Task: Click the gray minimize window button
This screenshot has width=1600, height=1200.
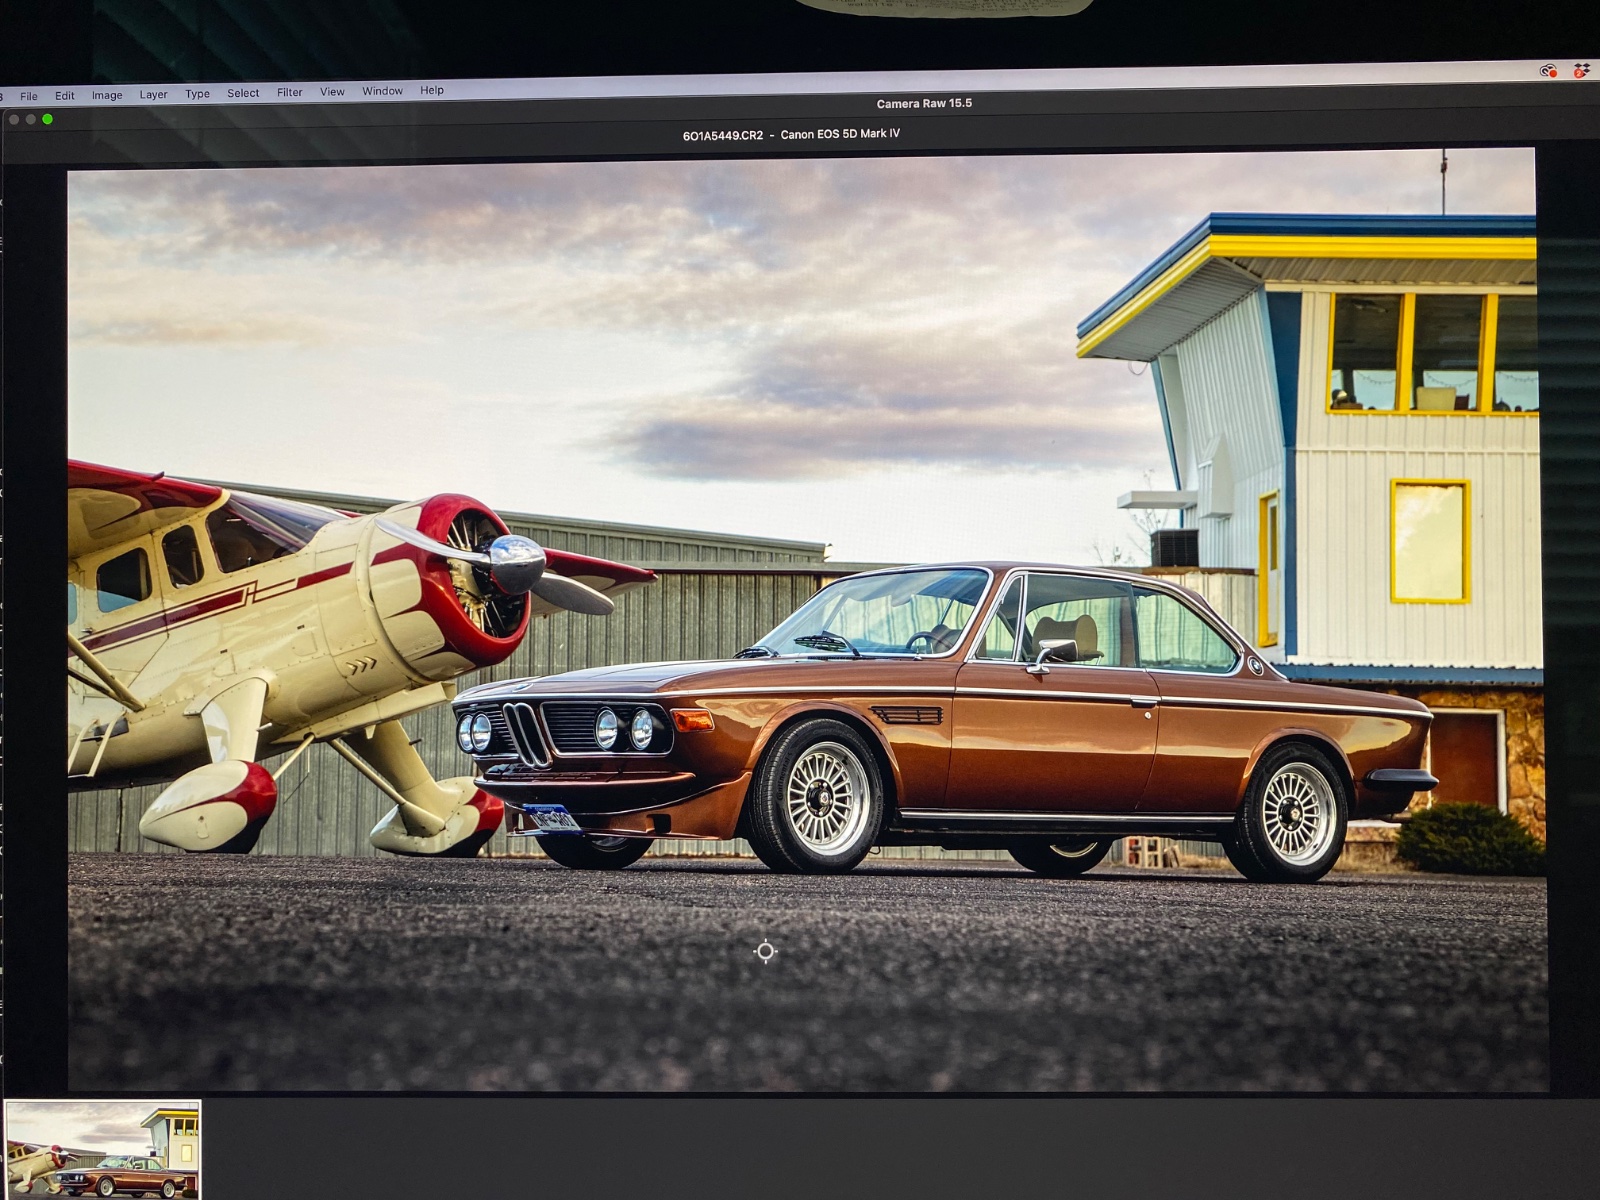Action: click(31, 119)
